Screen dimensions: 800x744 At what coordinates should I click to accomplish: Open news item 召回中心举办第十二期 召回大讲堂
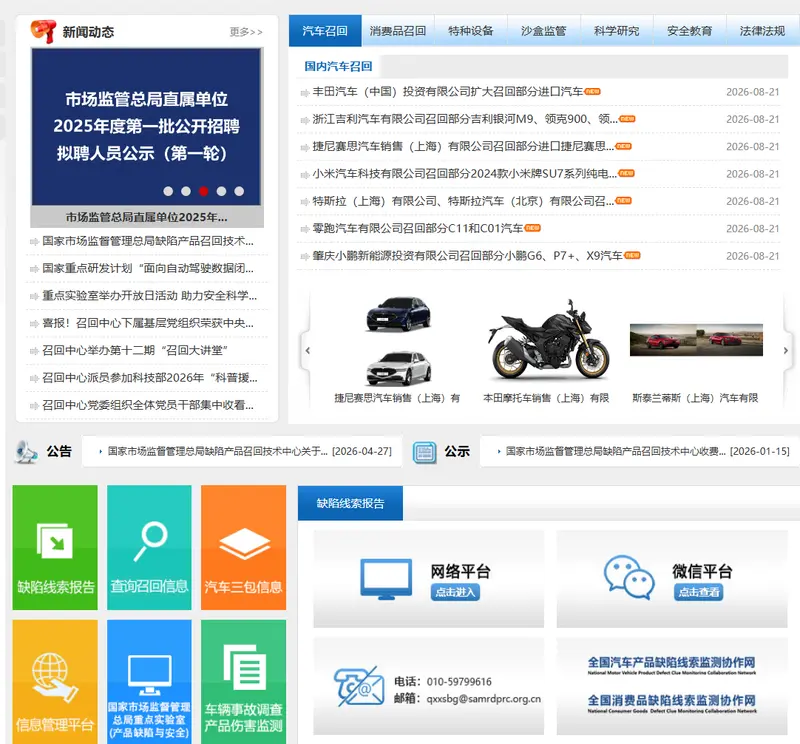click(135, 350)
